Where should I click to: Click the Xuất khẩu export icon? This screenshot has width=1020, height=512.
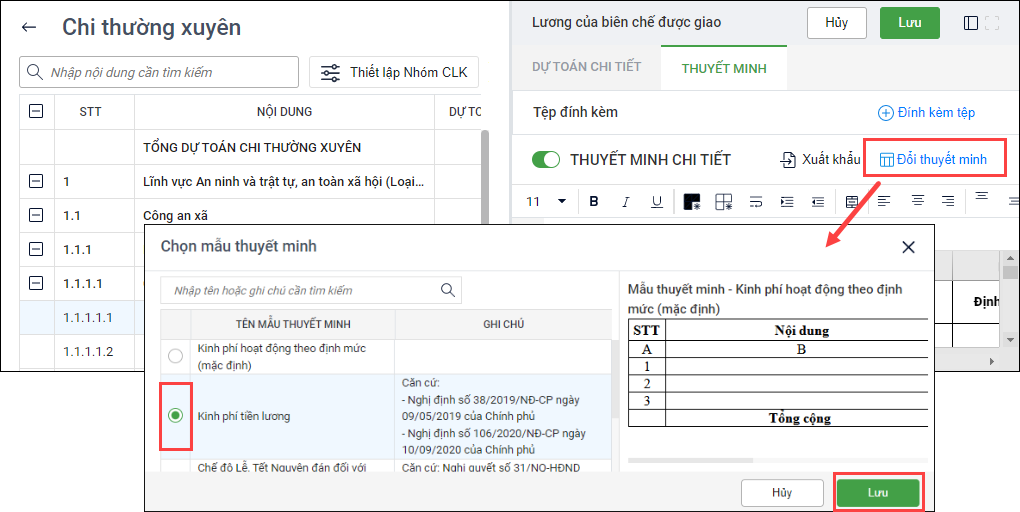[789, 160]
